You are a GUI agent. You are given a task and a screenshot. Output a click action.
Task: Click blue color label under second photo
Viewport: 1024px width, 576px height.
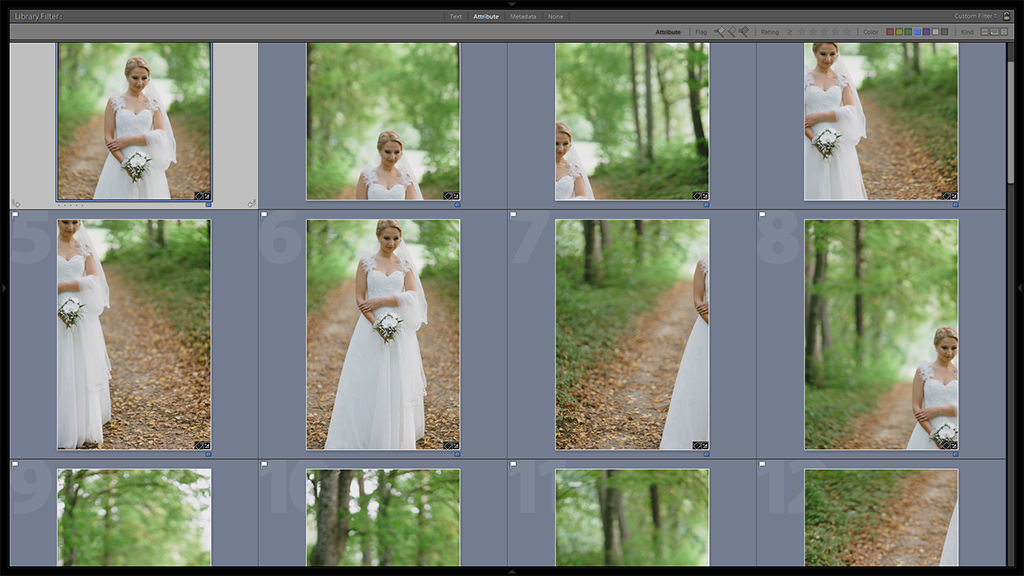tap(457, 204)
